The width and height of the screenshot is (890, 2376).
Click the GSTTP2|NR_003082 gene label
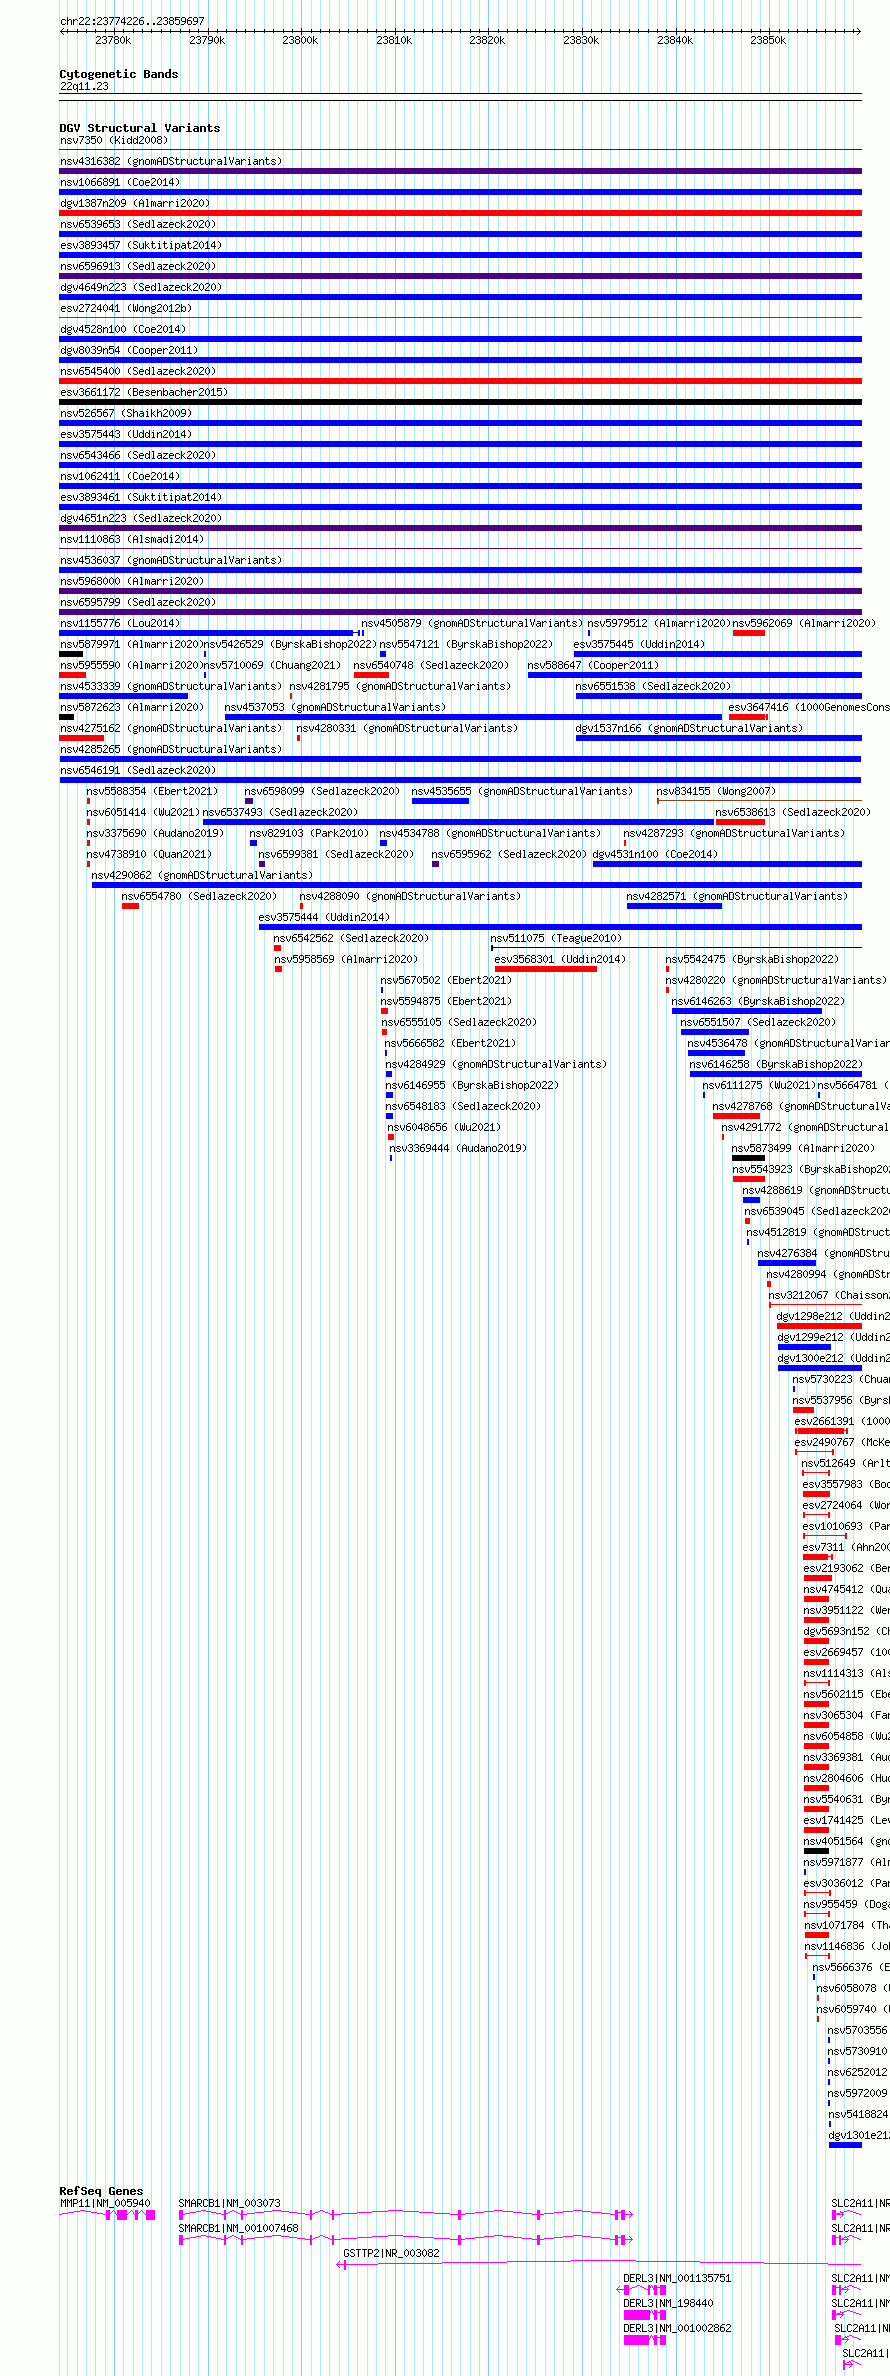(x=391, y=2253)
